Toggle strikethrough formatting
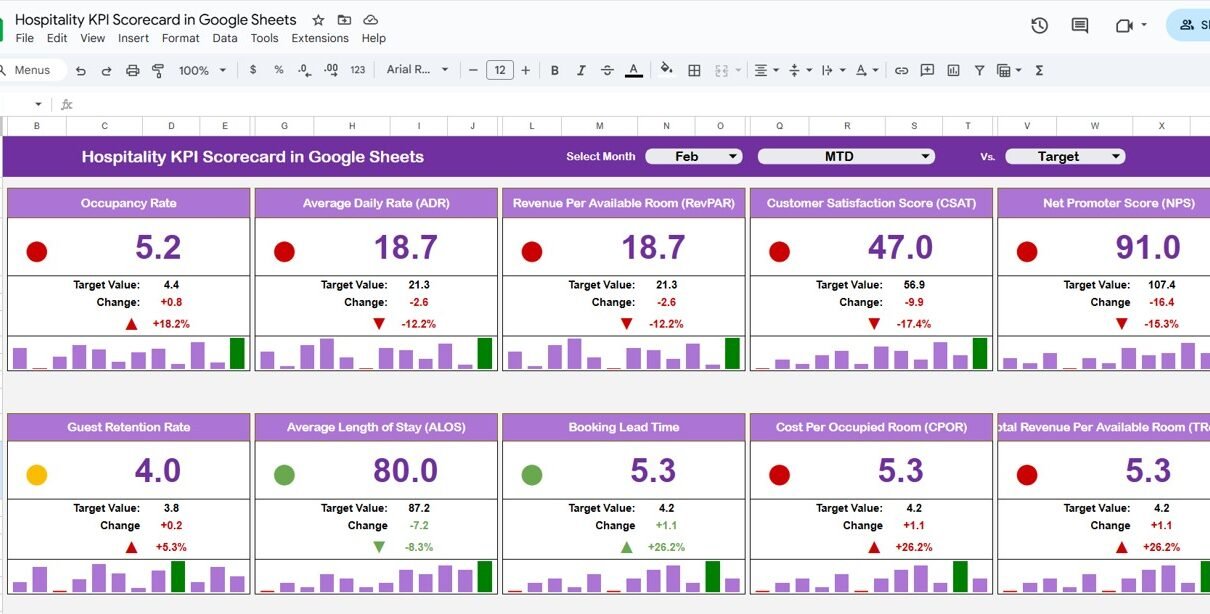The height and width of the screenshot is (614, 1210). point(607,70)
